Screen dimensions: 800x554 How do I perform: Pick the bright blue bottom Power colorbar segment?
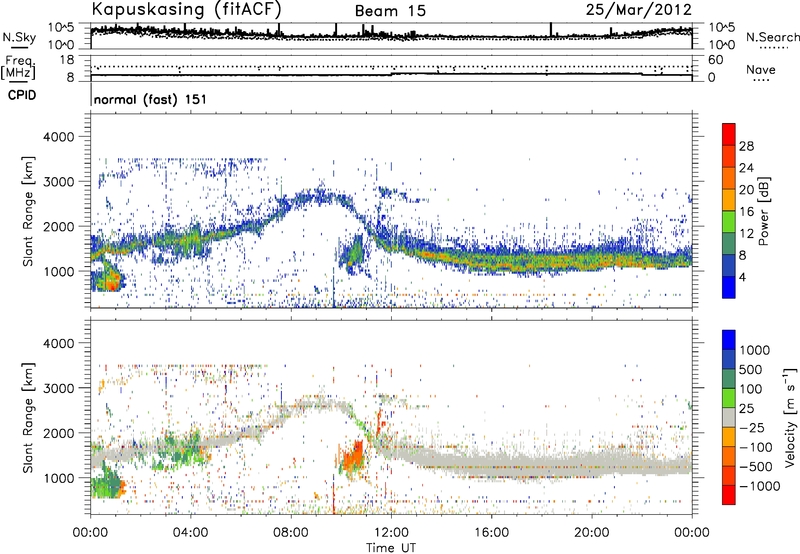[729, 287]
